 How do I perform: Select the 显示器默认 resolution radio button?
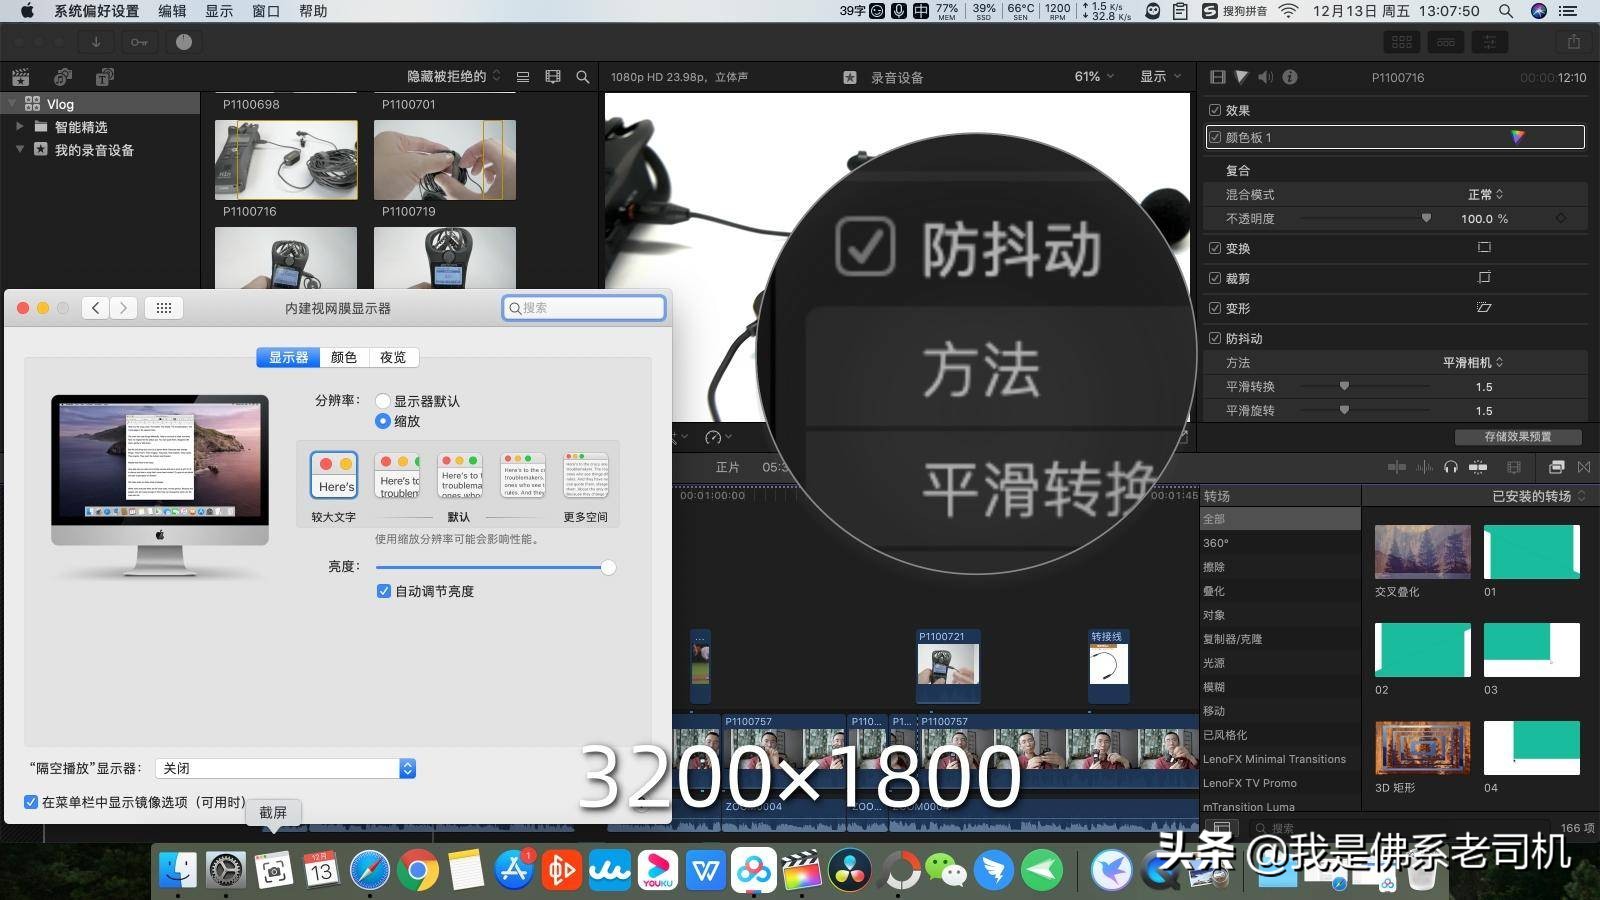tap(383, 400)
